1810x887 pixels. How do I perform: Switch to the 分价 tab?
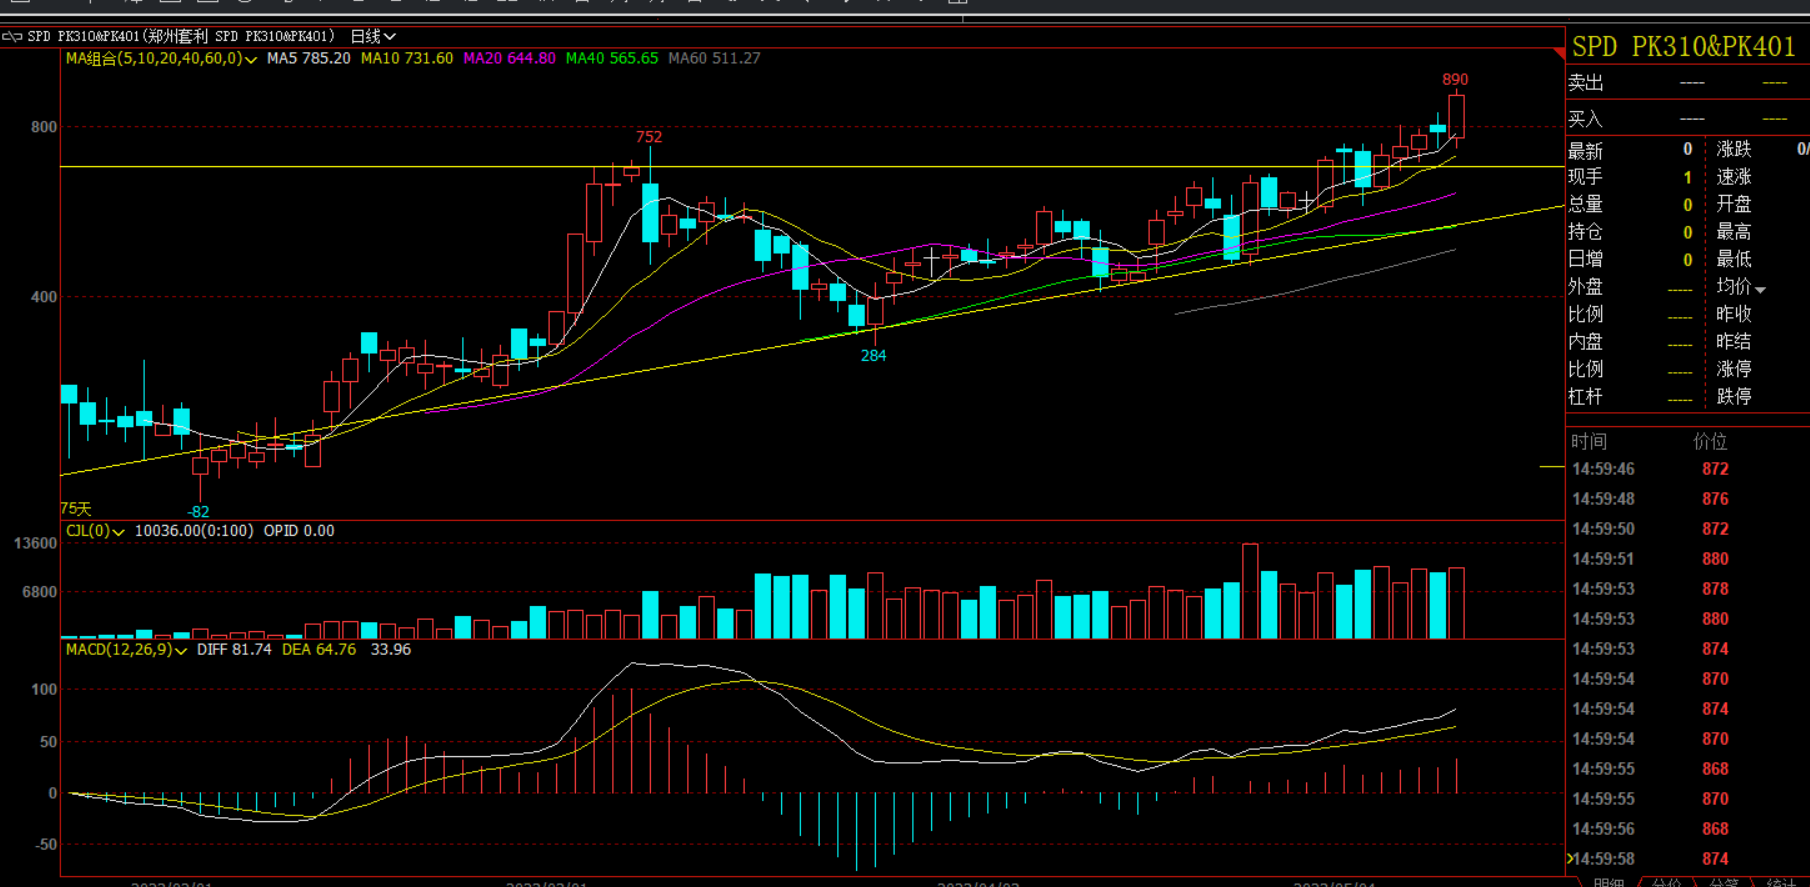[1666, 881]
